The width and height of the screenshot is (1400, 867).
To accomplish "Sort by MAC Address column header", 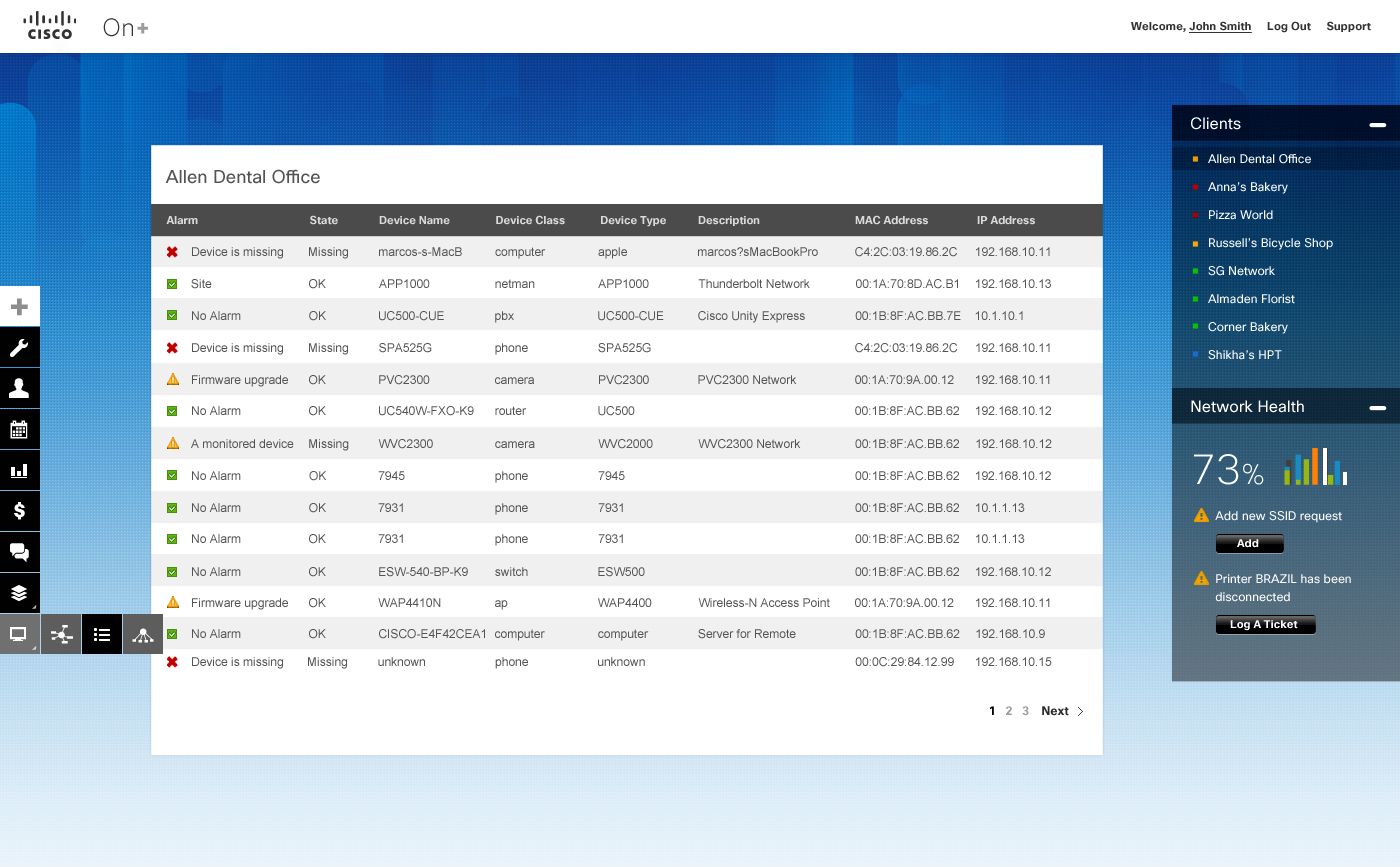I will 891,220.
